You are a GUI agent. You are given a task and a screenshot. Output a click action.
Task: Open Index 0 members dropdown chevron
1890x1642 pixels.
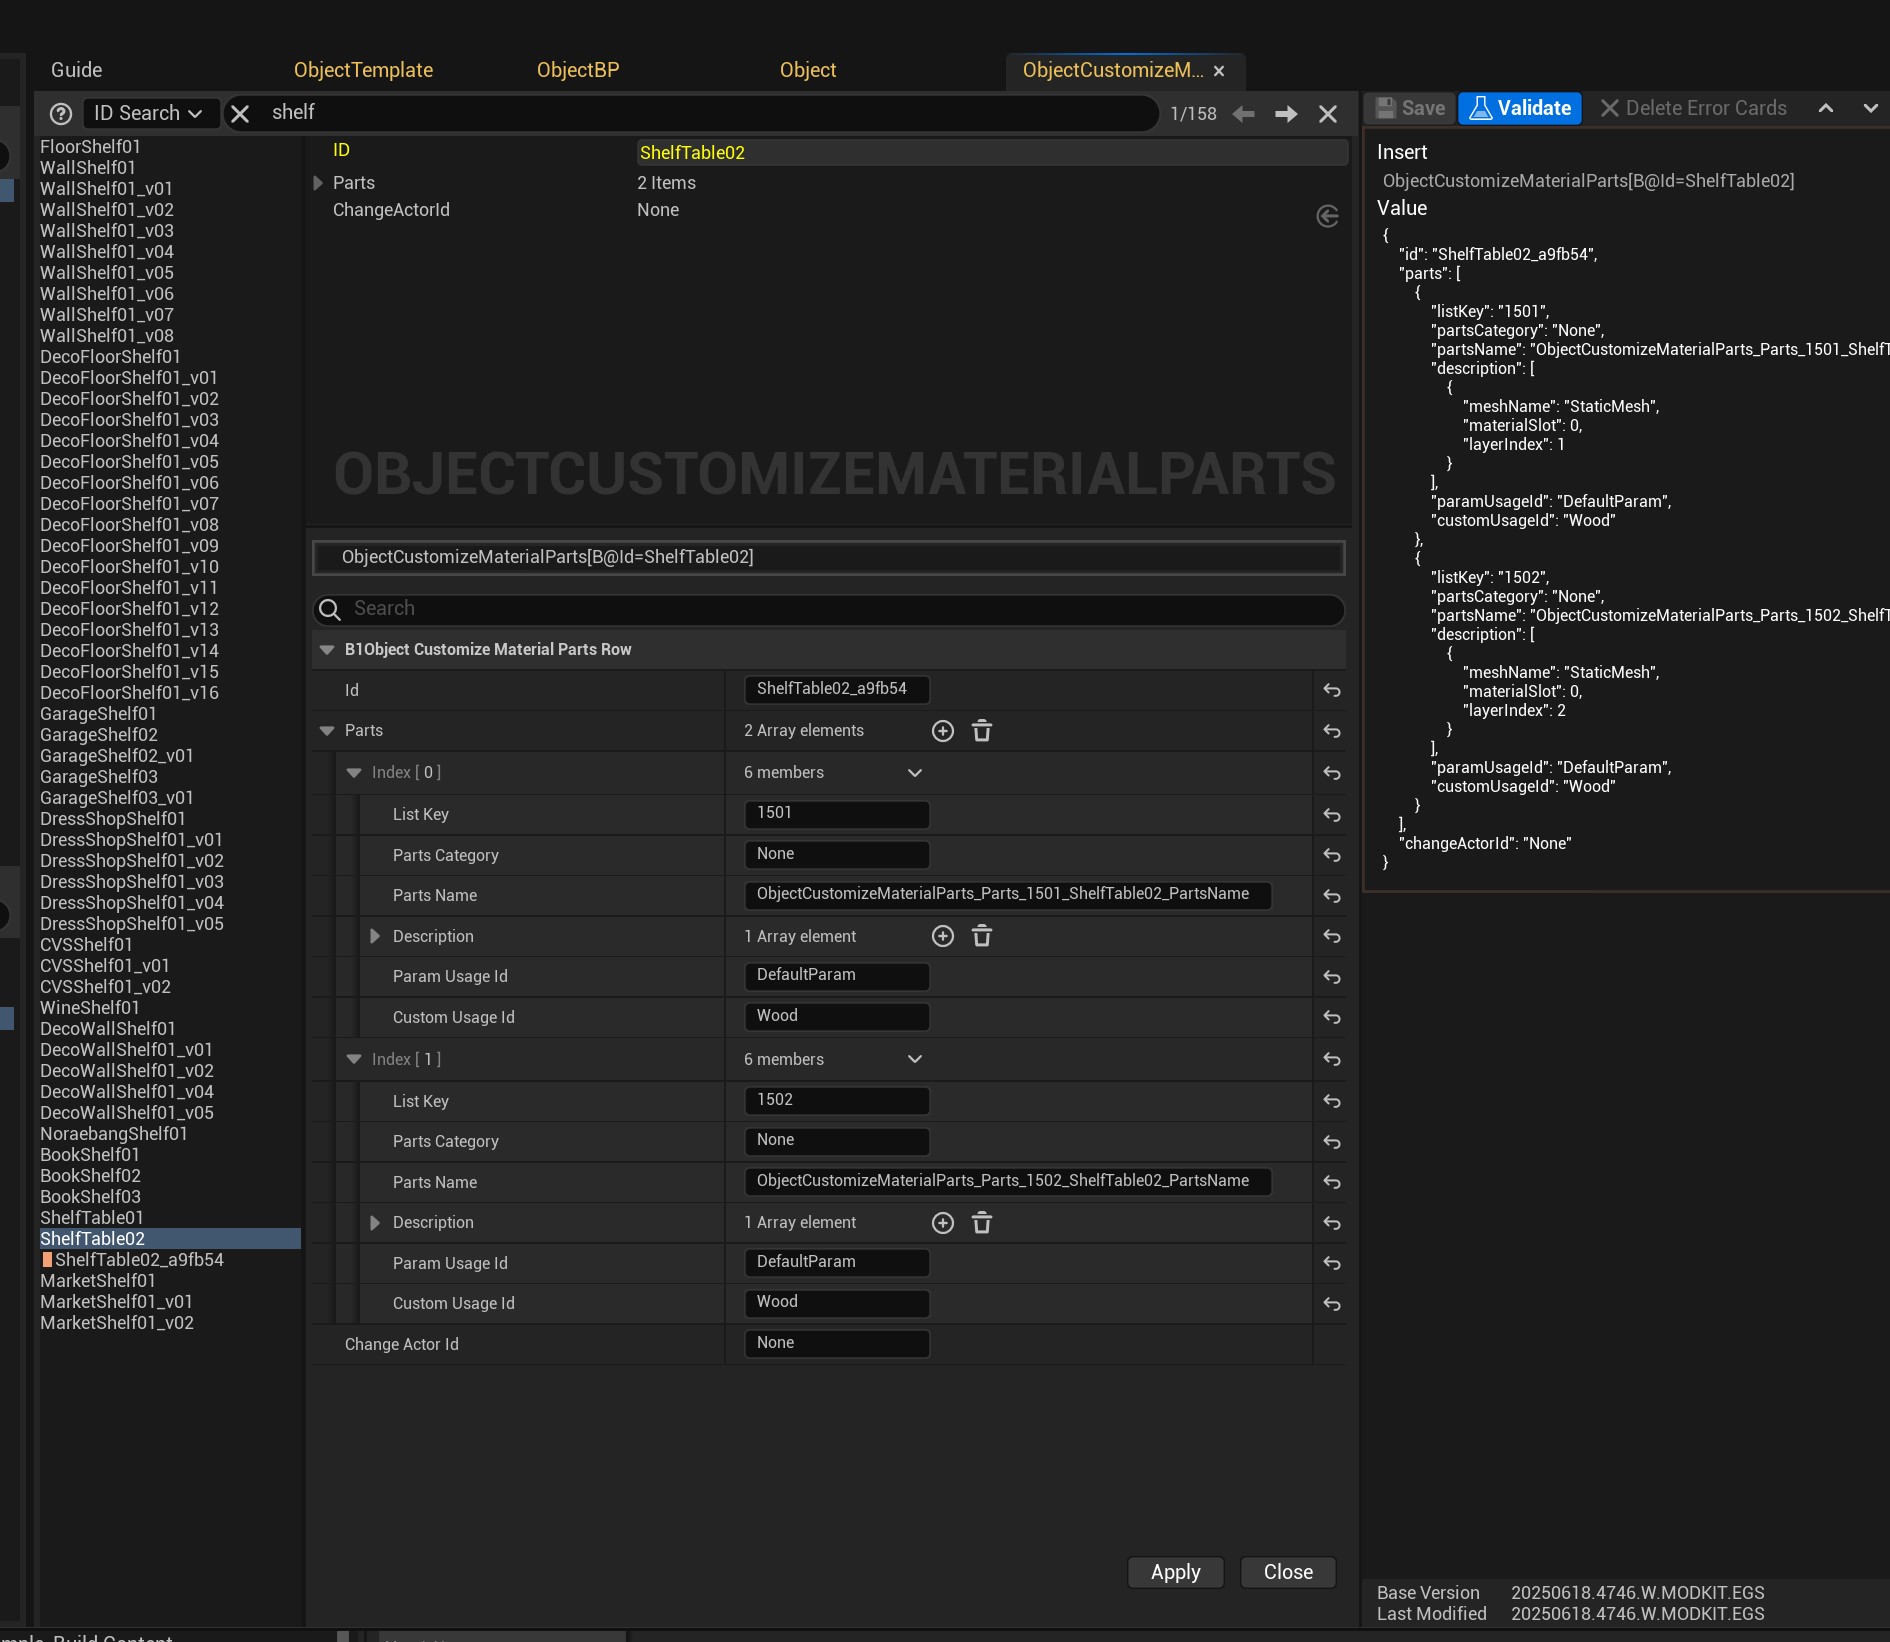click(x=914, y=773)
